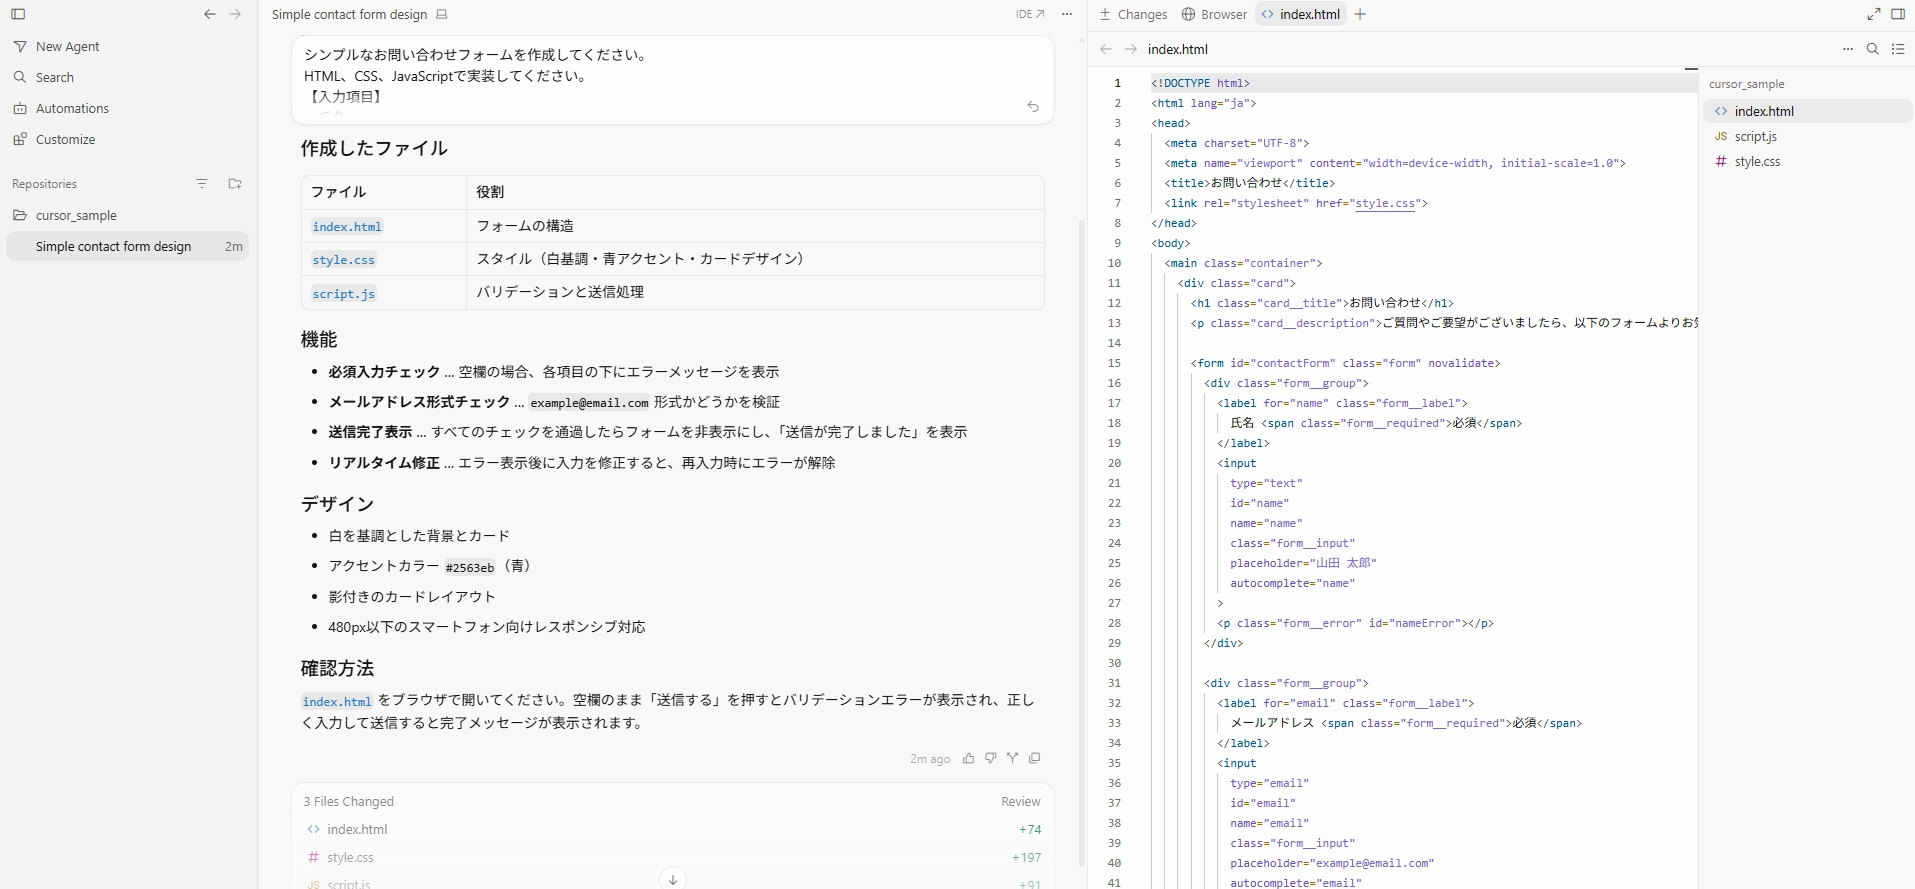
Task: Toggle the file list outline icon
Action: (1898, 49)
